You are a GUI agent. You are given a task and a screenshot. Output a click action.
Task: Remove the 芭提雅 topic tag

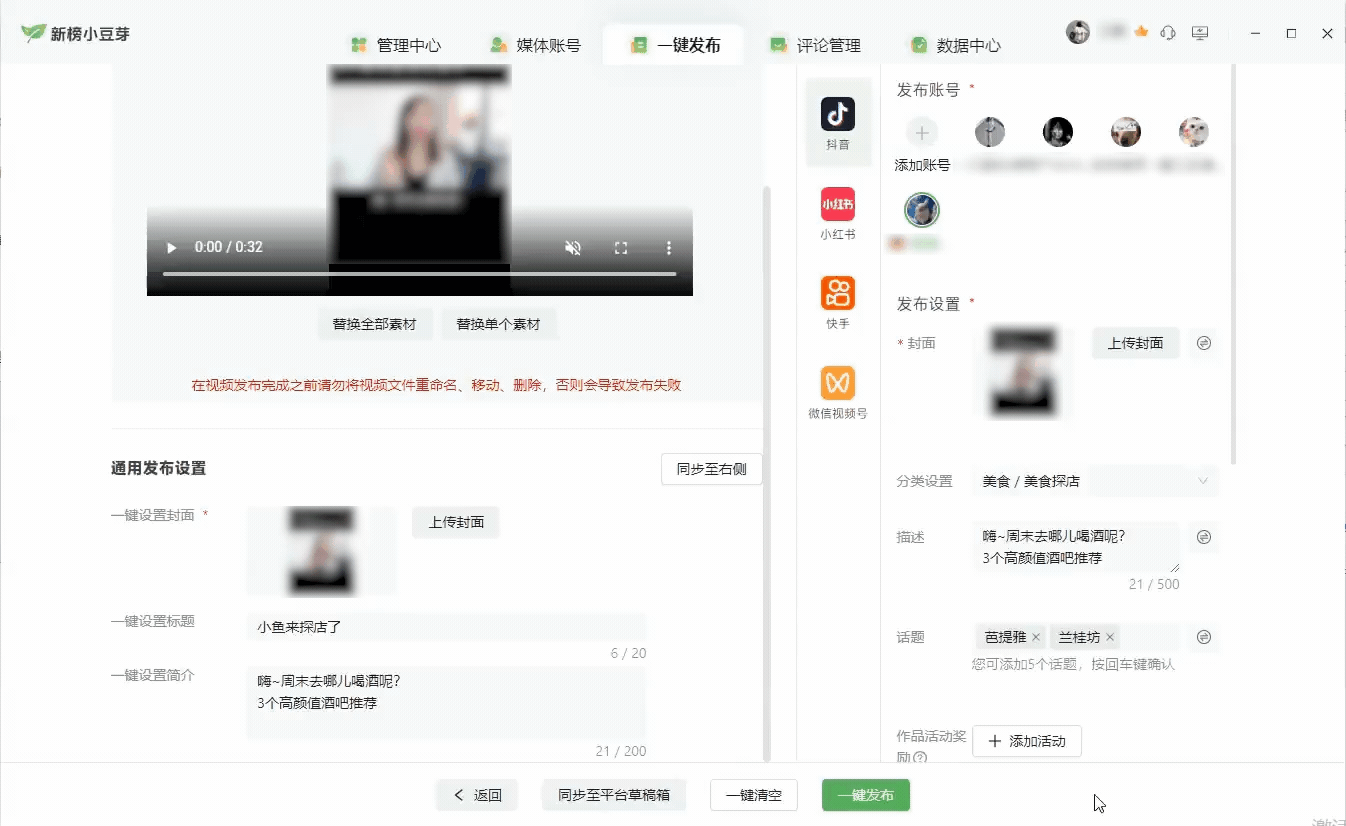pos(1036,637)
